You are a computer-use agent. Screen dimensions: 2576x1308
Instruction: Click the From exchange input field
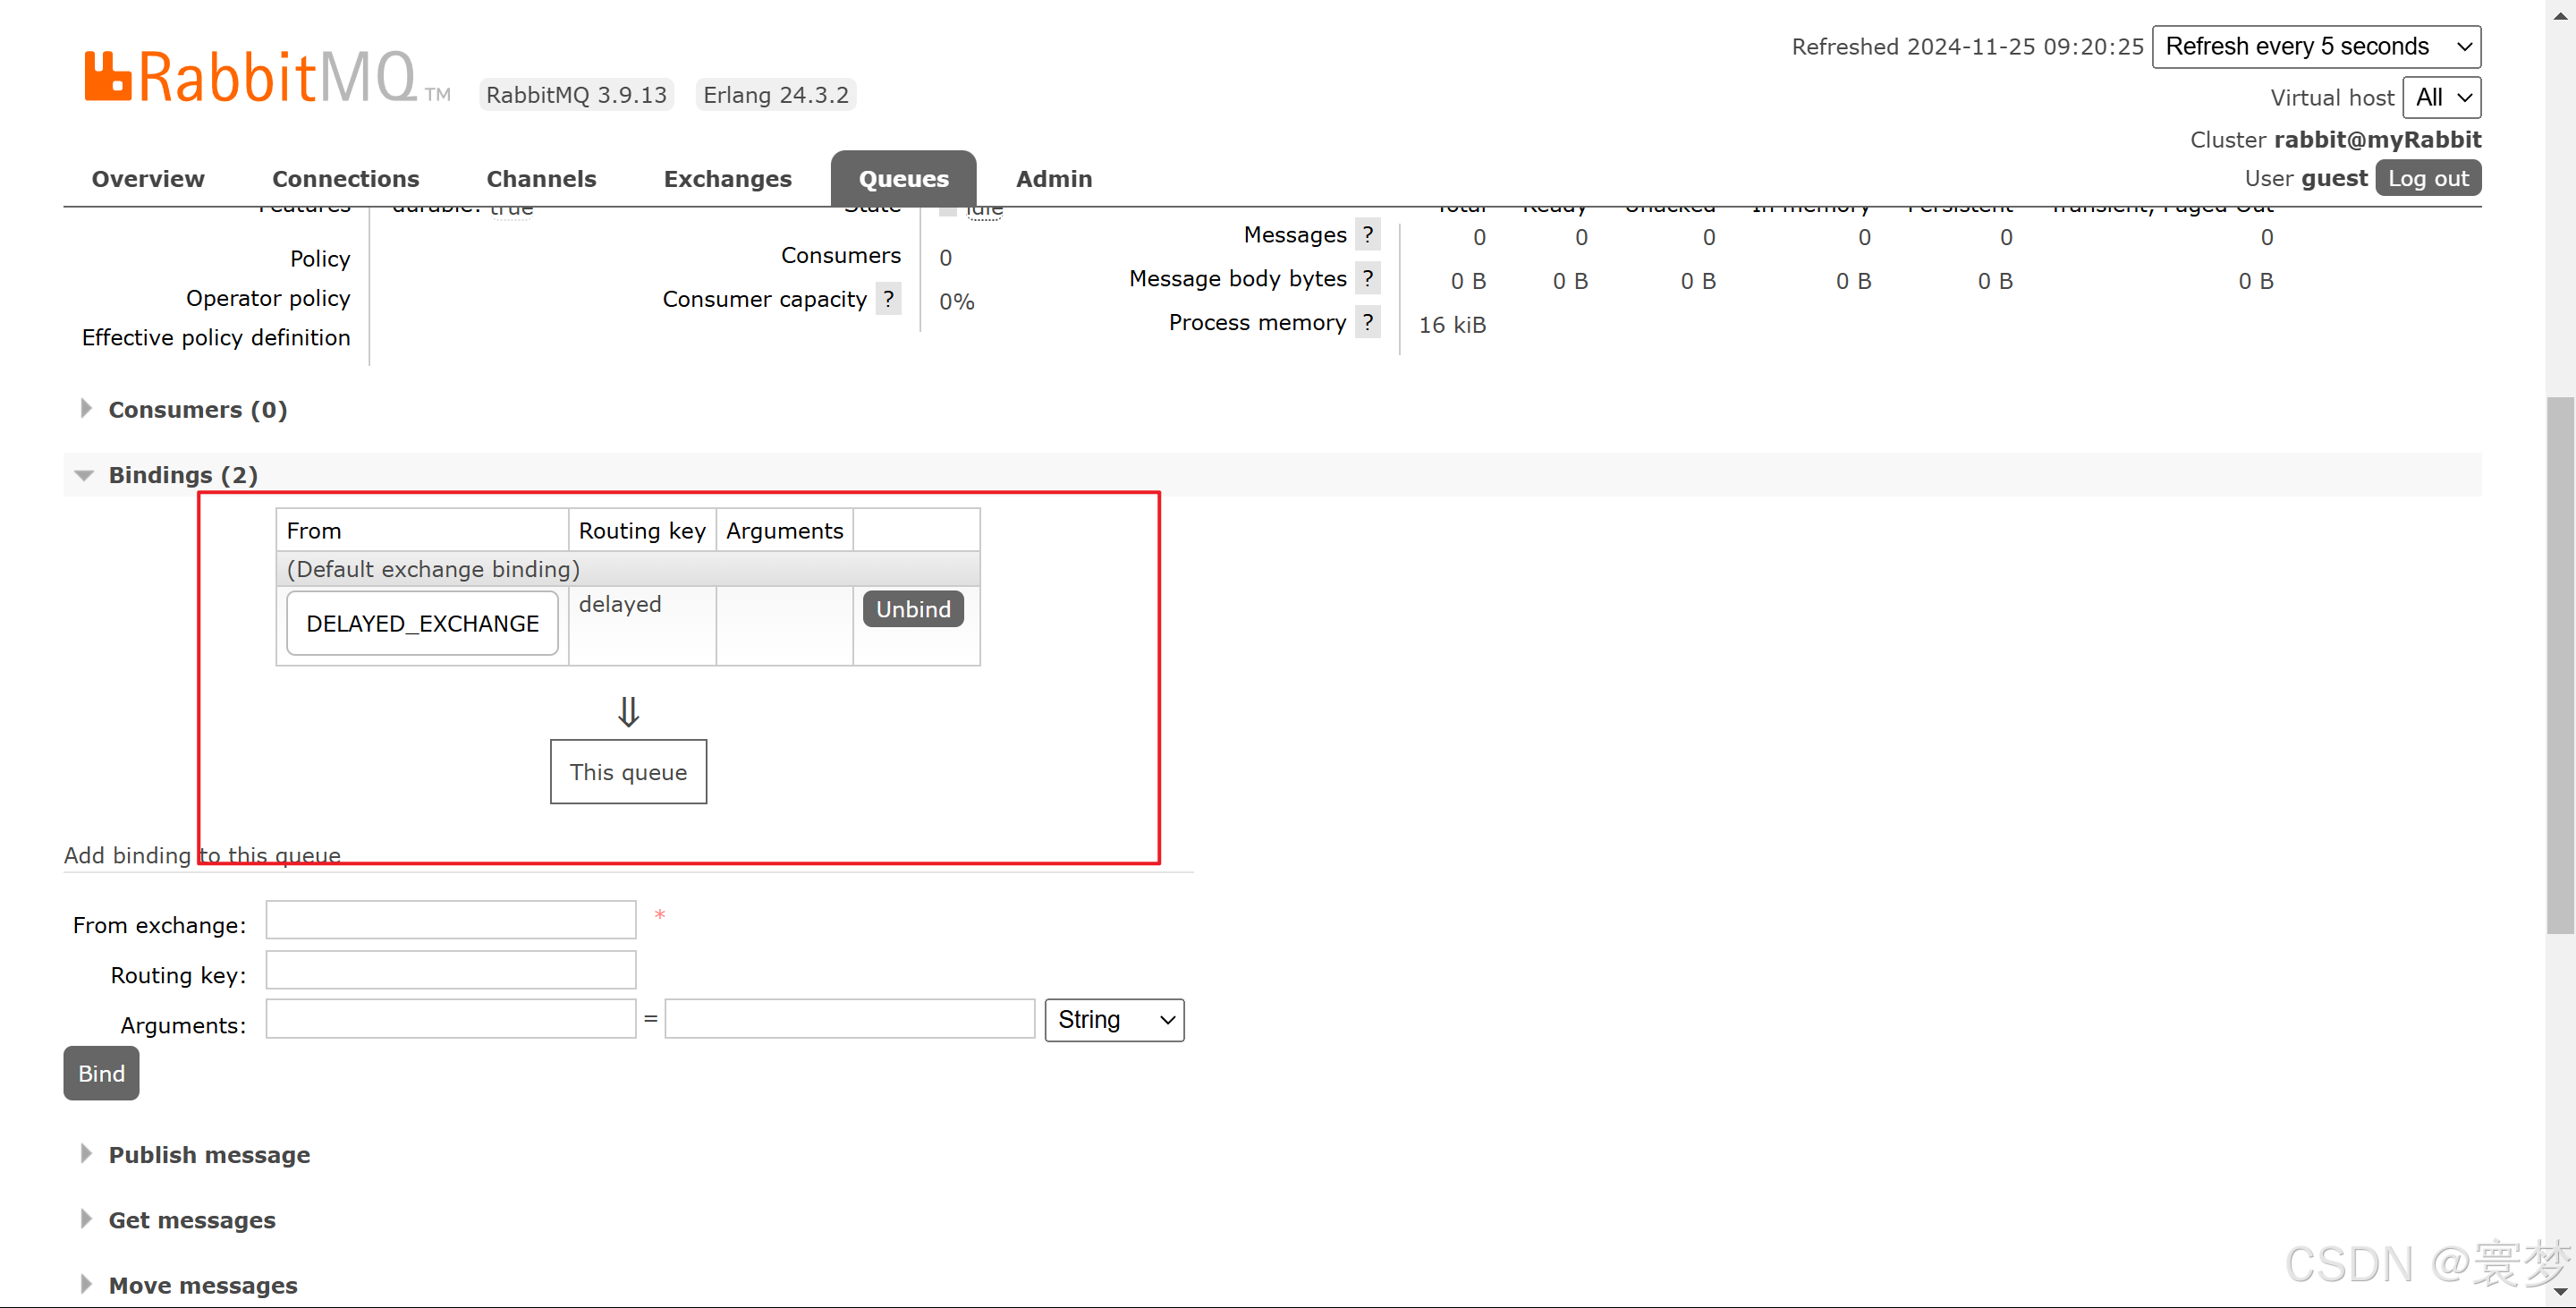(x=450, y=919)
